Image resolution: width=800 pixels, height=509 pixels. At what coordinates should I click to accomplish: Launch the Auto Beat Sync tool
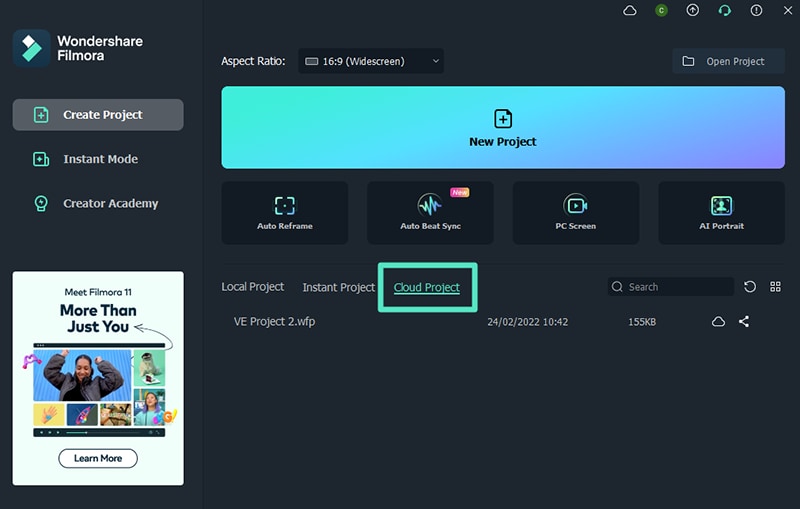click(430, 213)
